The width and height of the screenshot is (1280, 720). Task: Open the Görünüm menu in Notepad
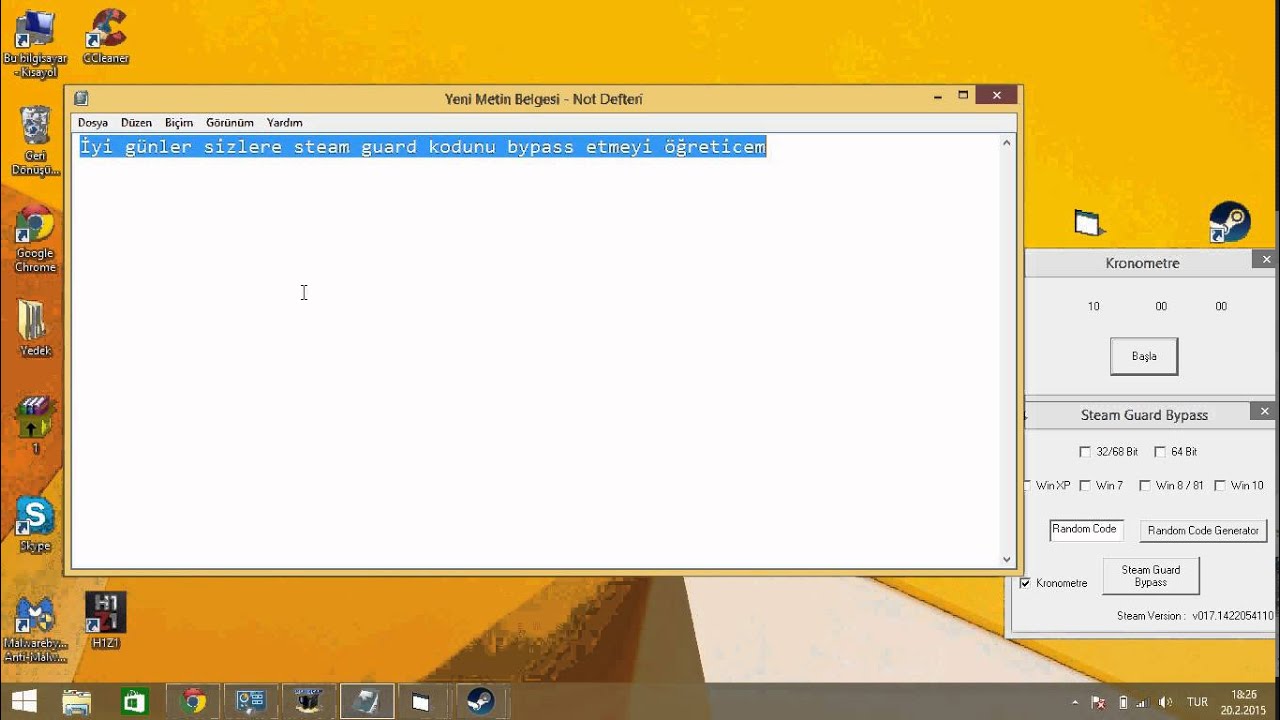230,123
